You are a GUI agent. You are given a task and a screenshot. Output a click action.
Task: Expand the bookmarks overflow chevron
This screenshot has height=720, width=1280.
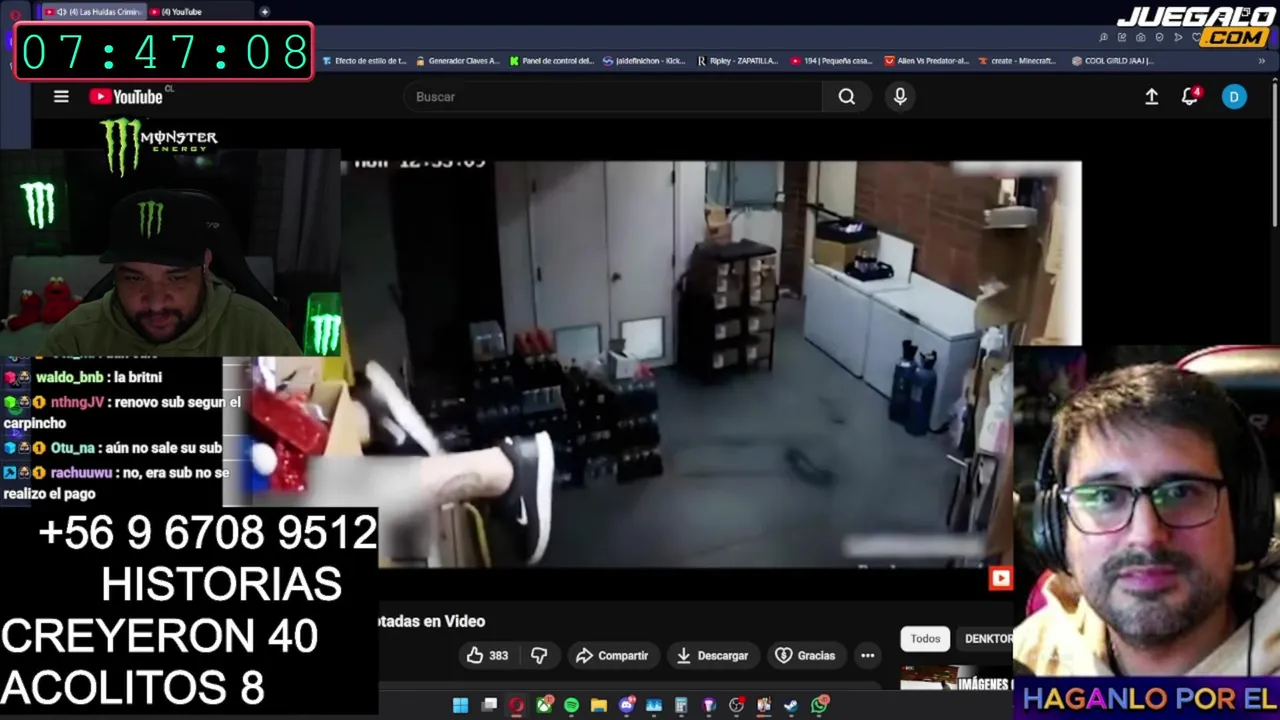(1261, 61)
